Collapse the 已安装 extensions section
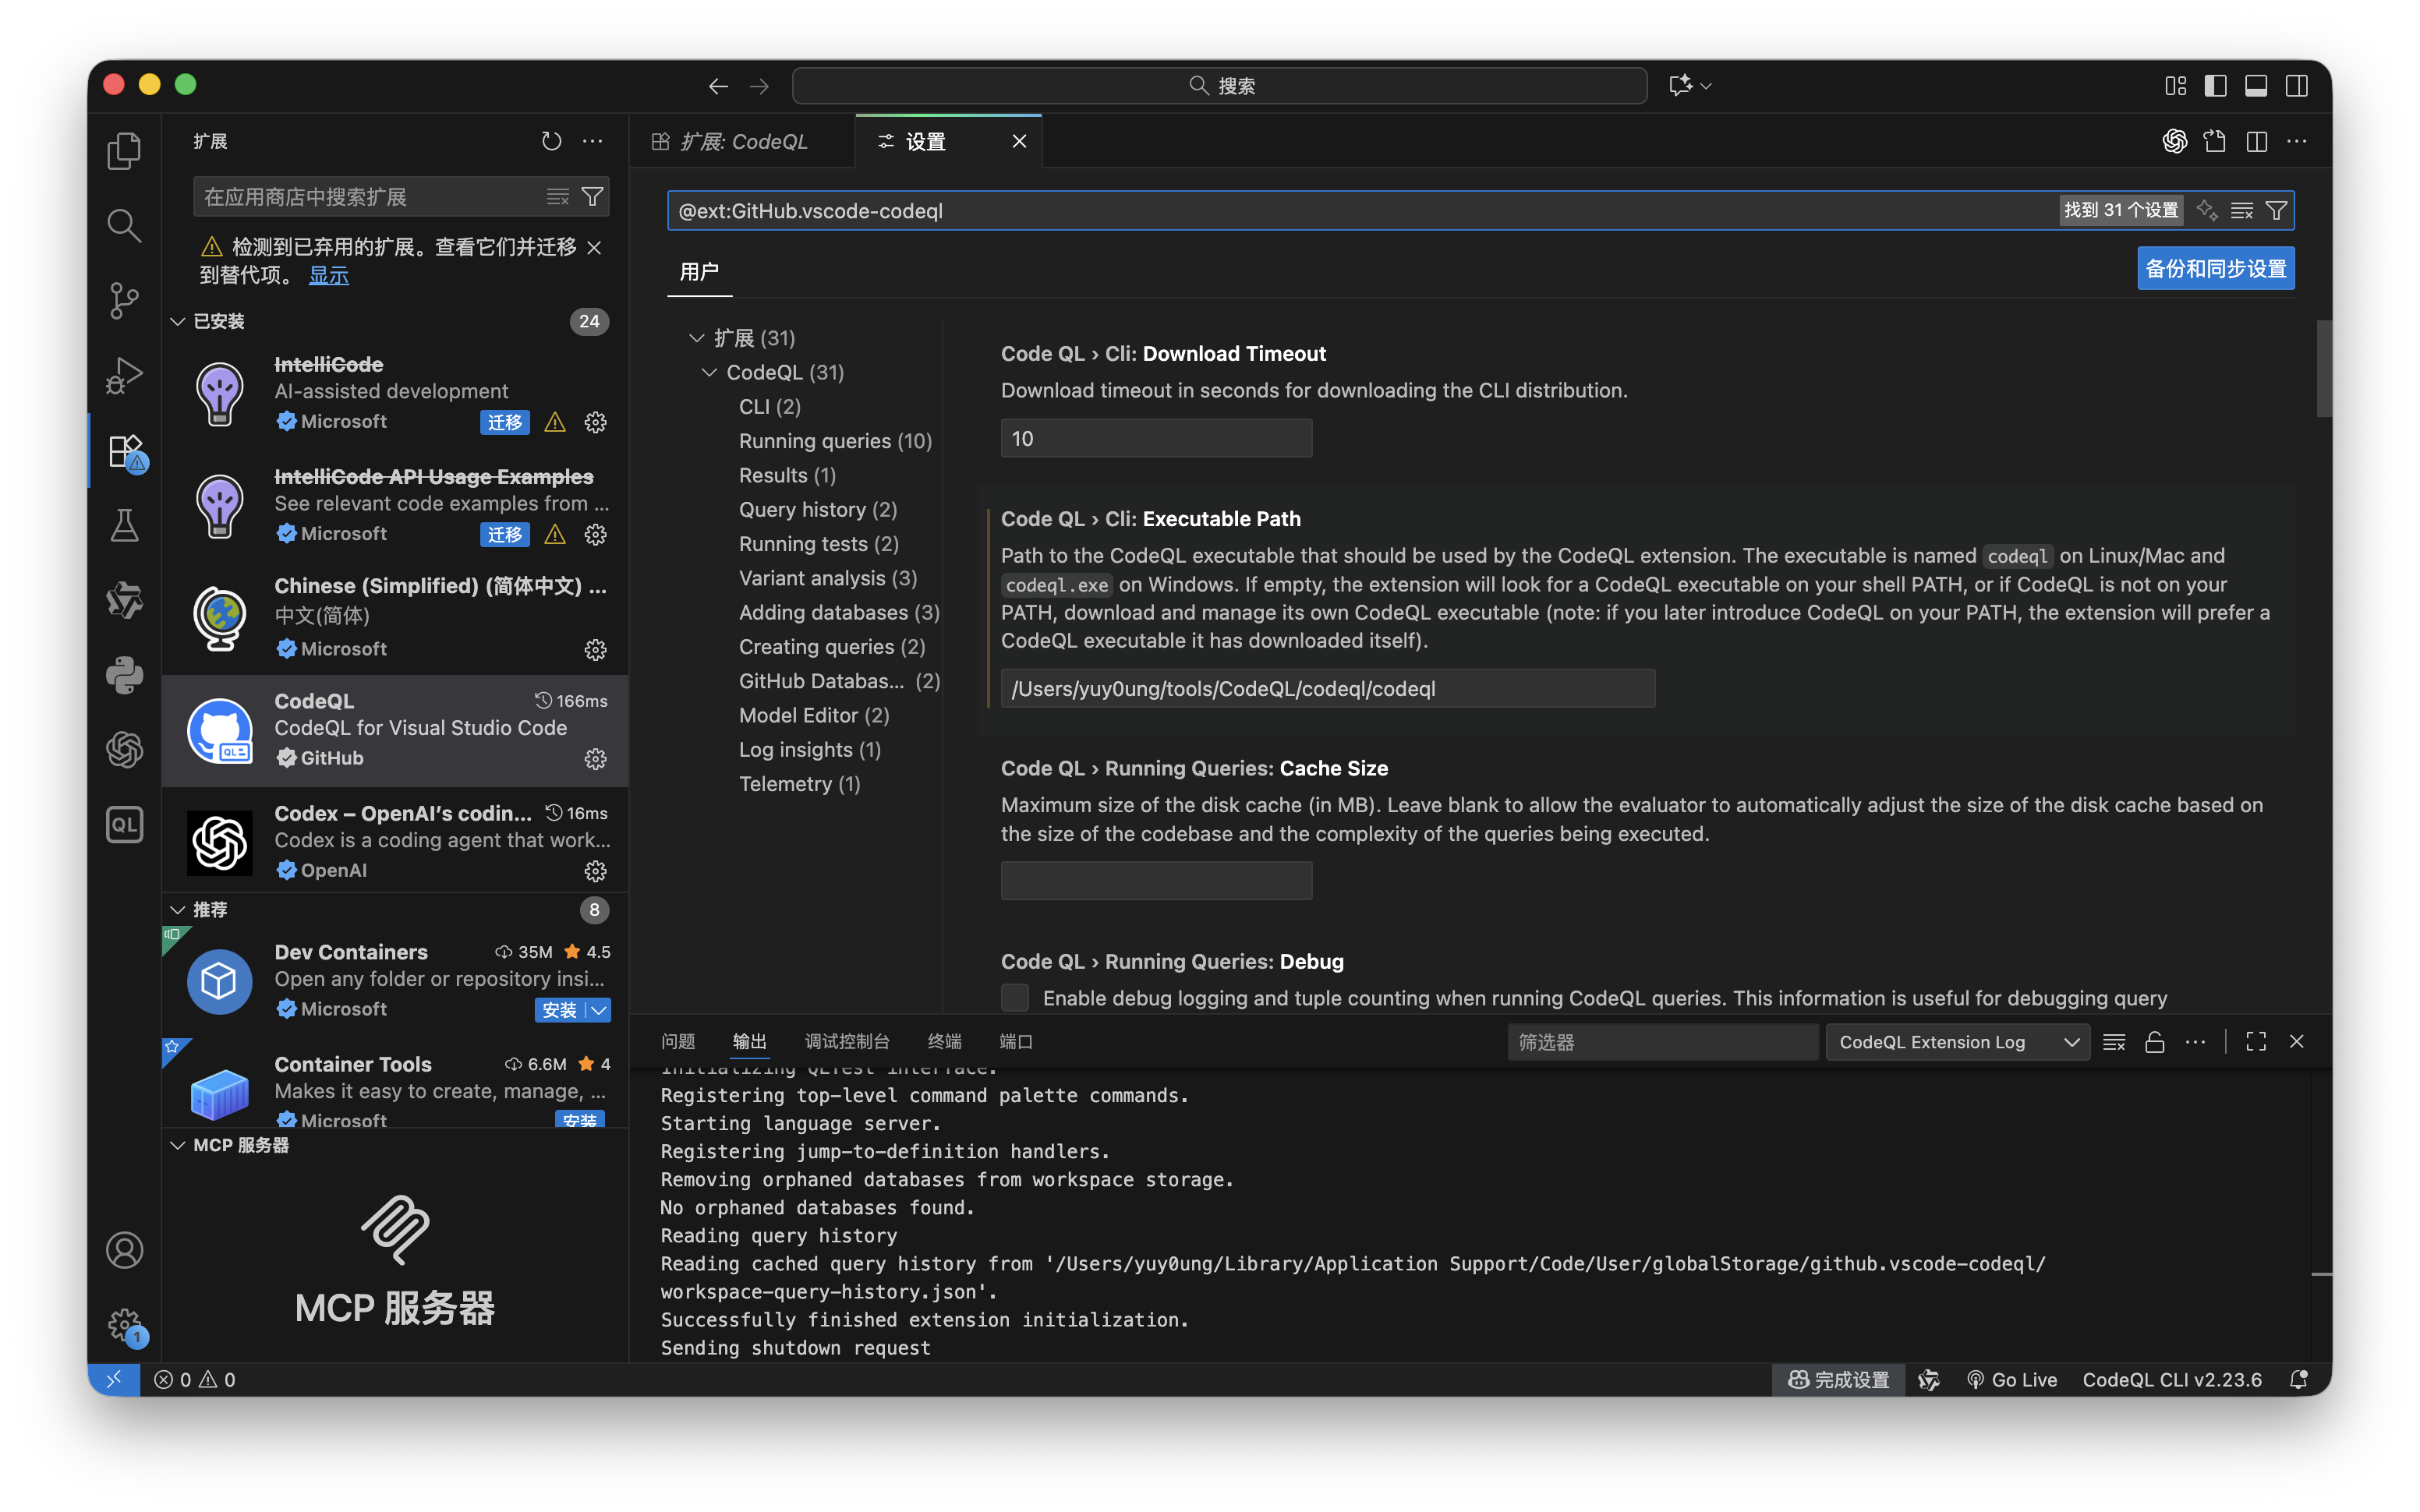2420x1512 pixels. (178, 321)
